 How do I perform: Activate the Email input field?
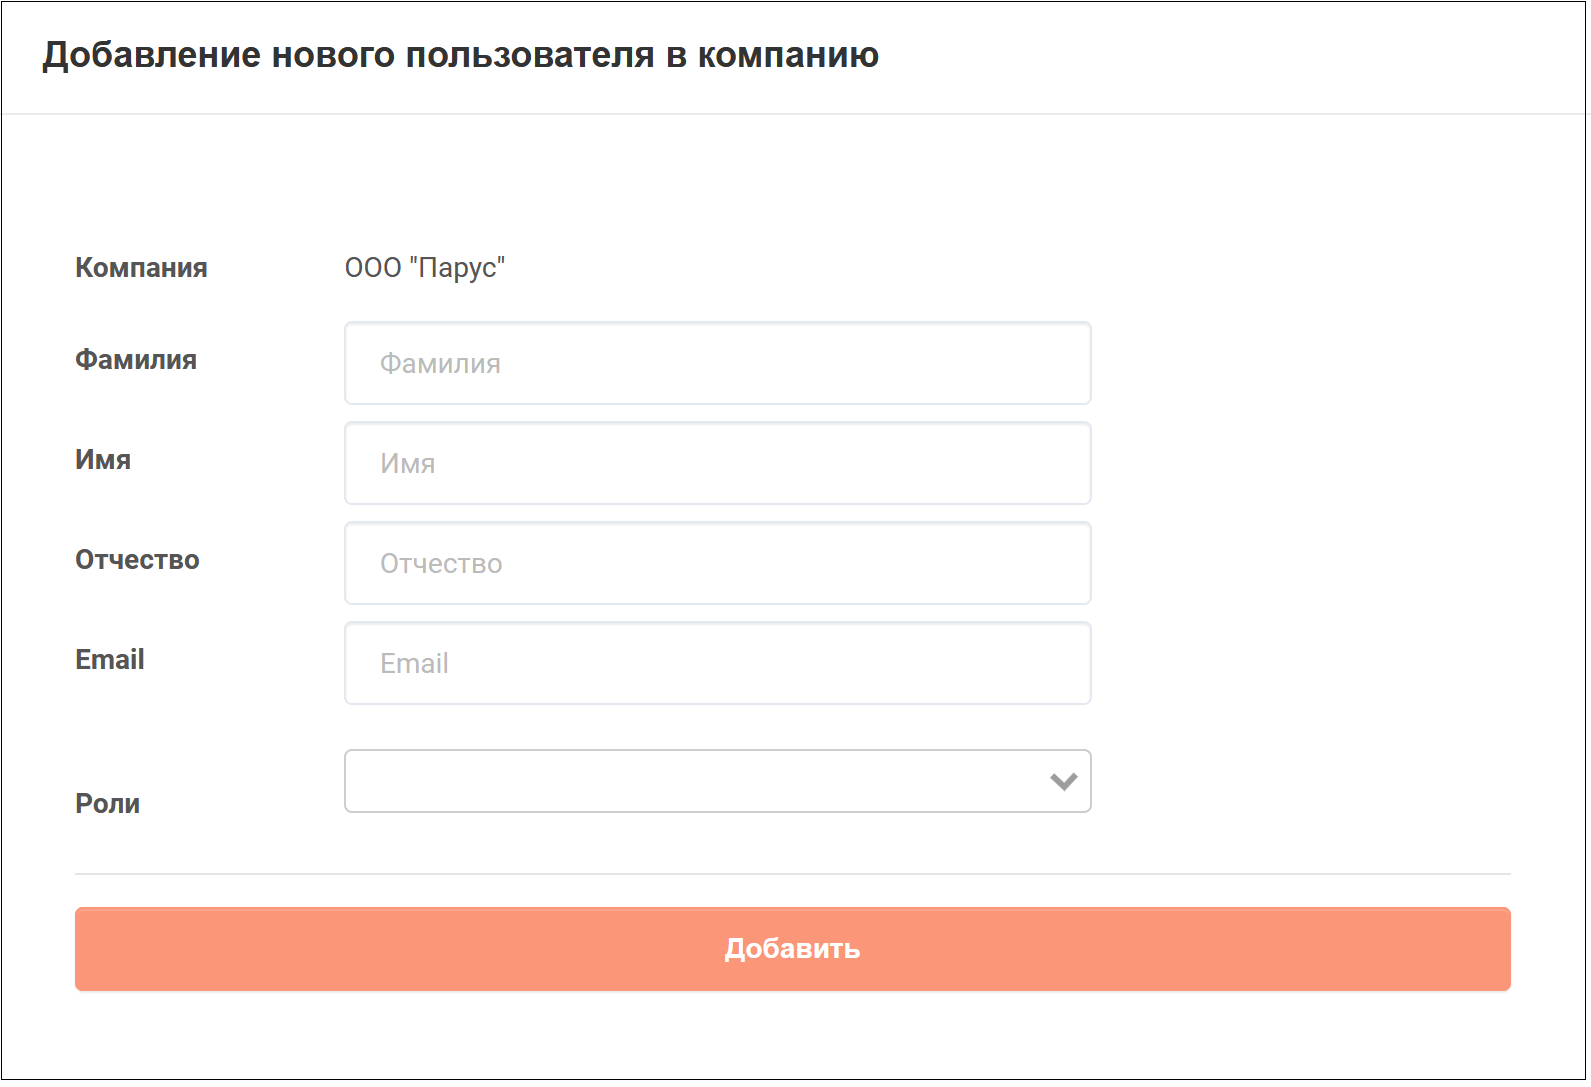coord(717,663)
